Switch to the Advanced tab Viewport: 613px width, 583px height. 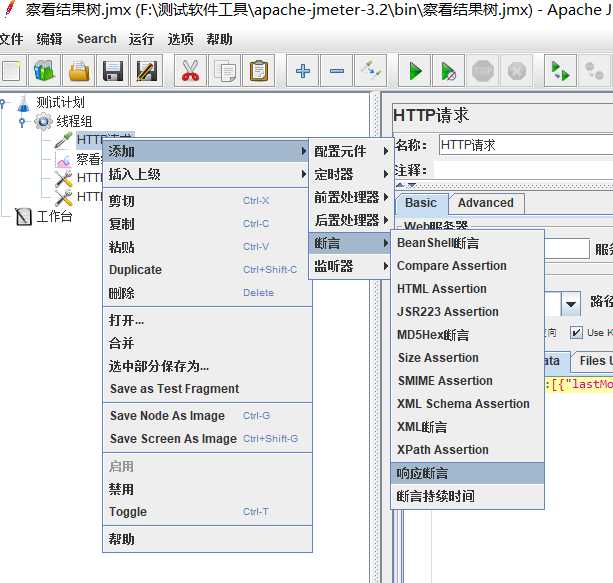[486, 203]
